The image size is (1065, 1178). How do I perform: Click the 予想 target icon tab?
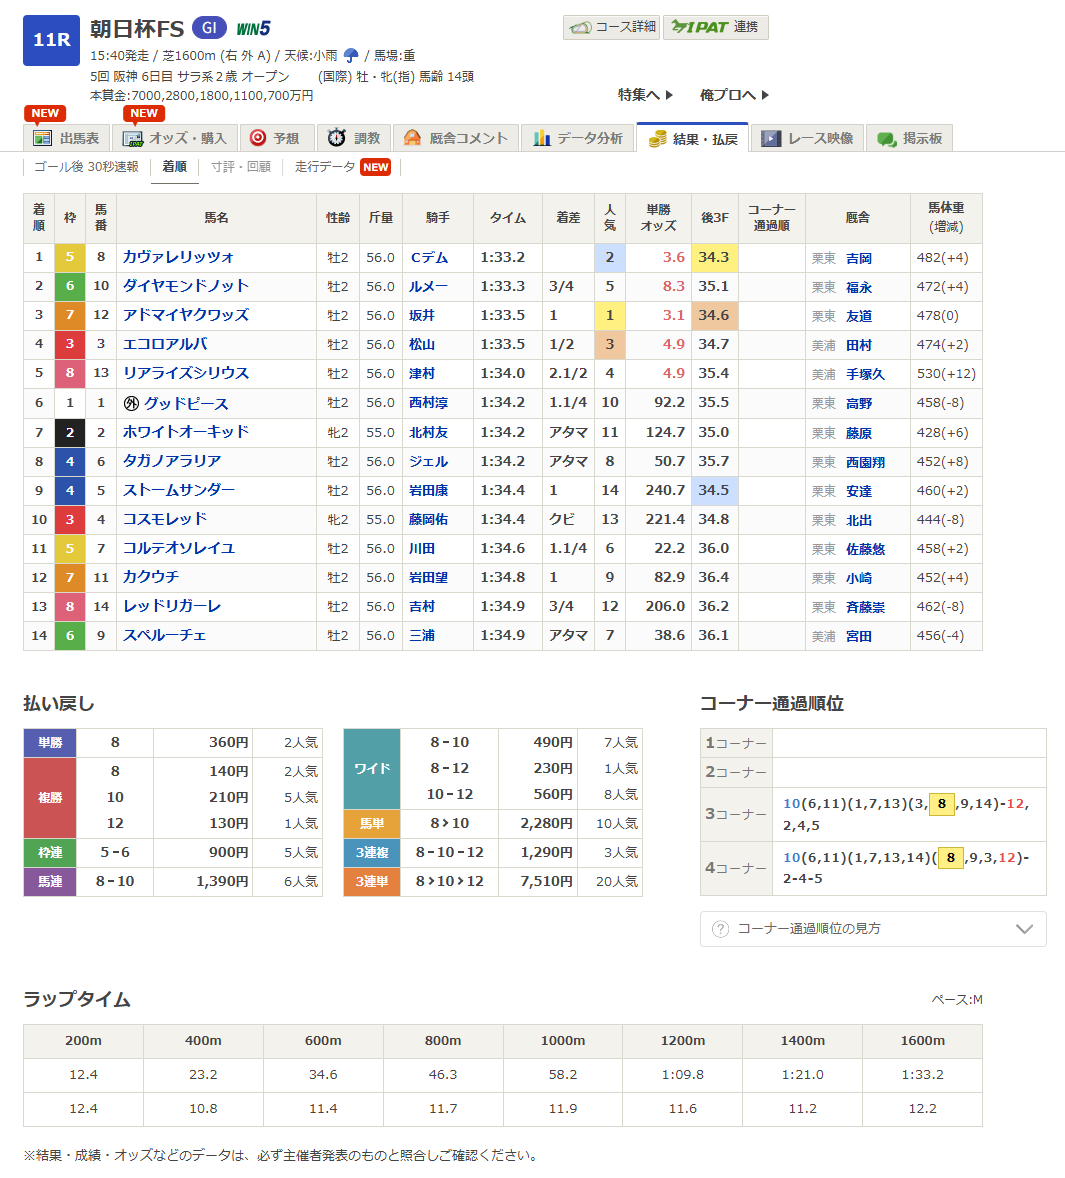tap(258, 138)
